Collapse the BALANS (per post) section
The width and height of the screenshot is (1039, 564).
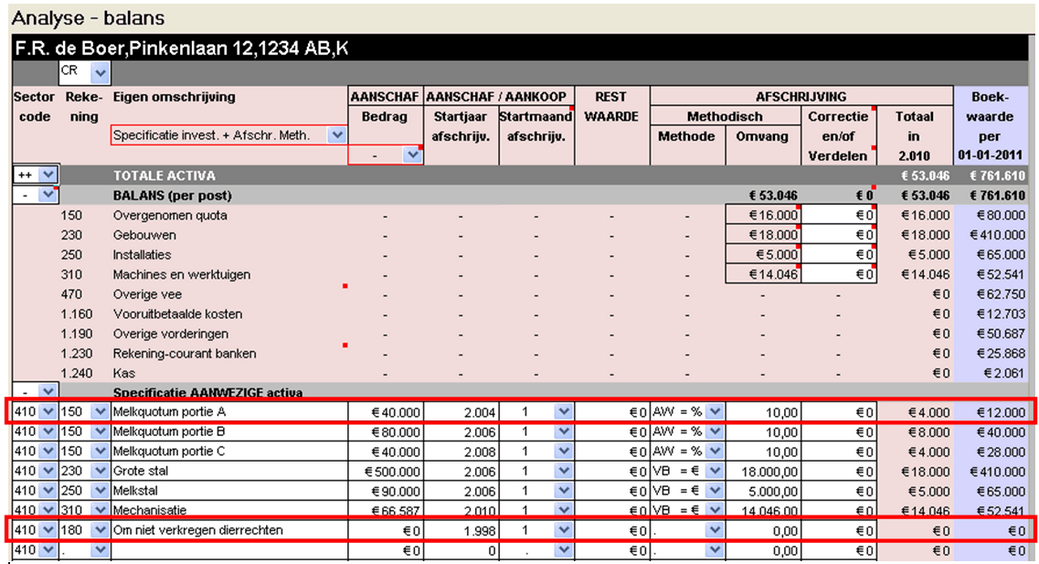[48, 195]
